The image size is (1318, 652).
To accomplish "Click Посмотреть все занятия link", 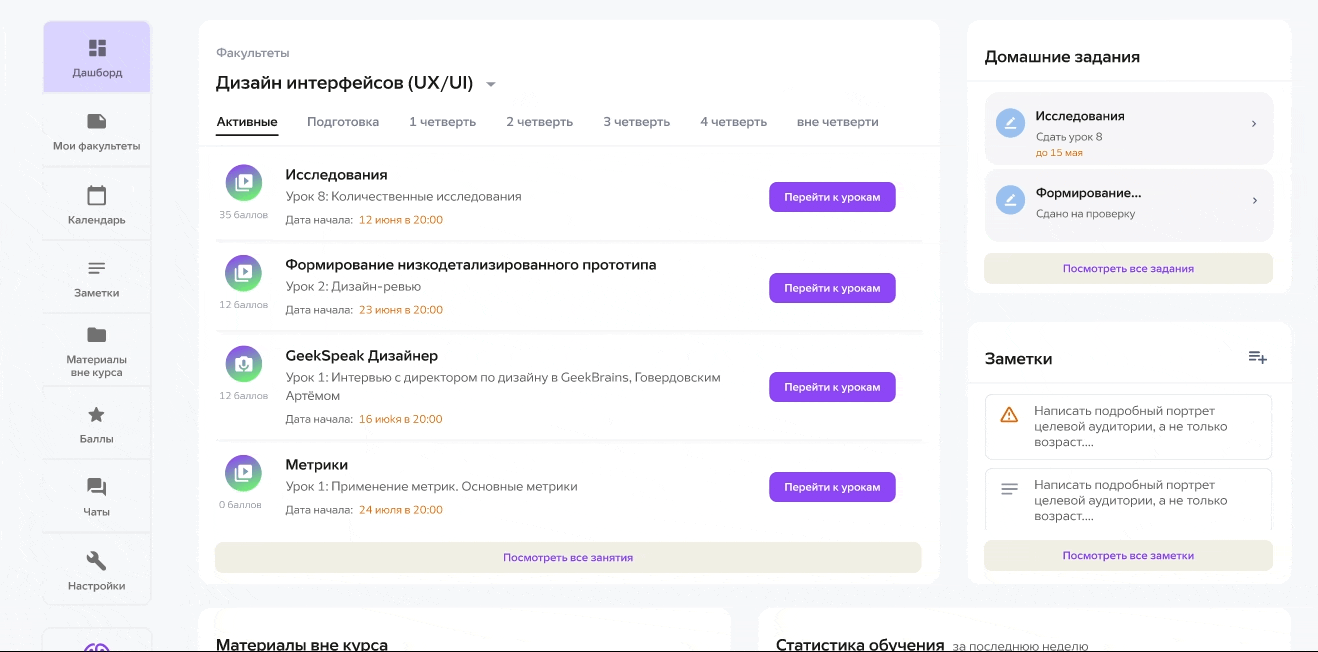I will (x=567, y=557).
